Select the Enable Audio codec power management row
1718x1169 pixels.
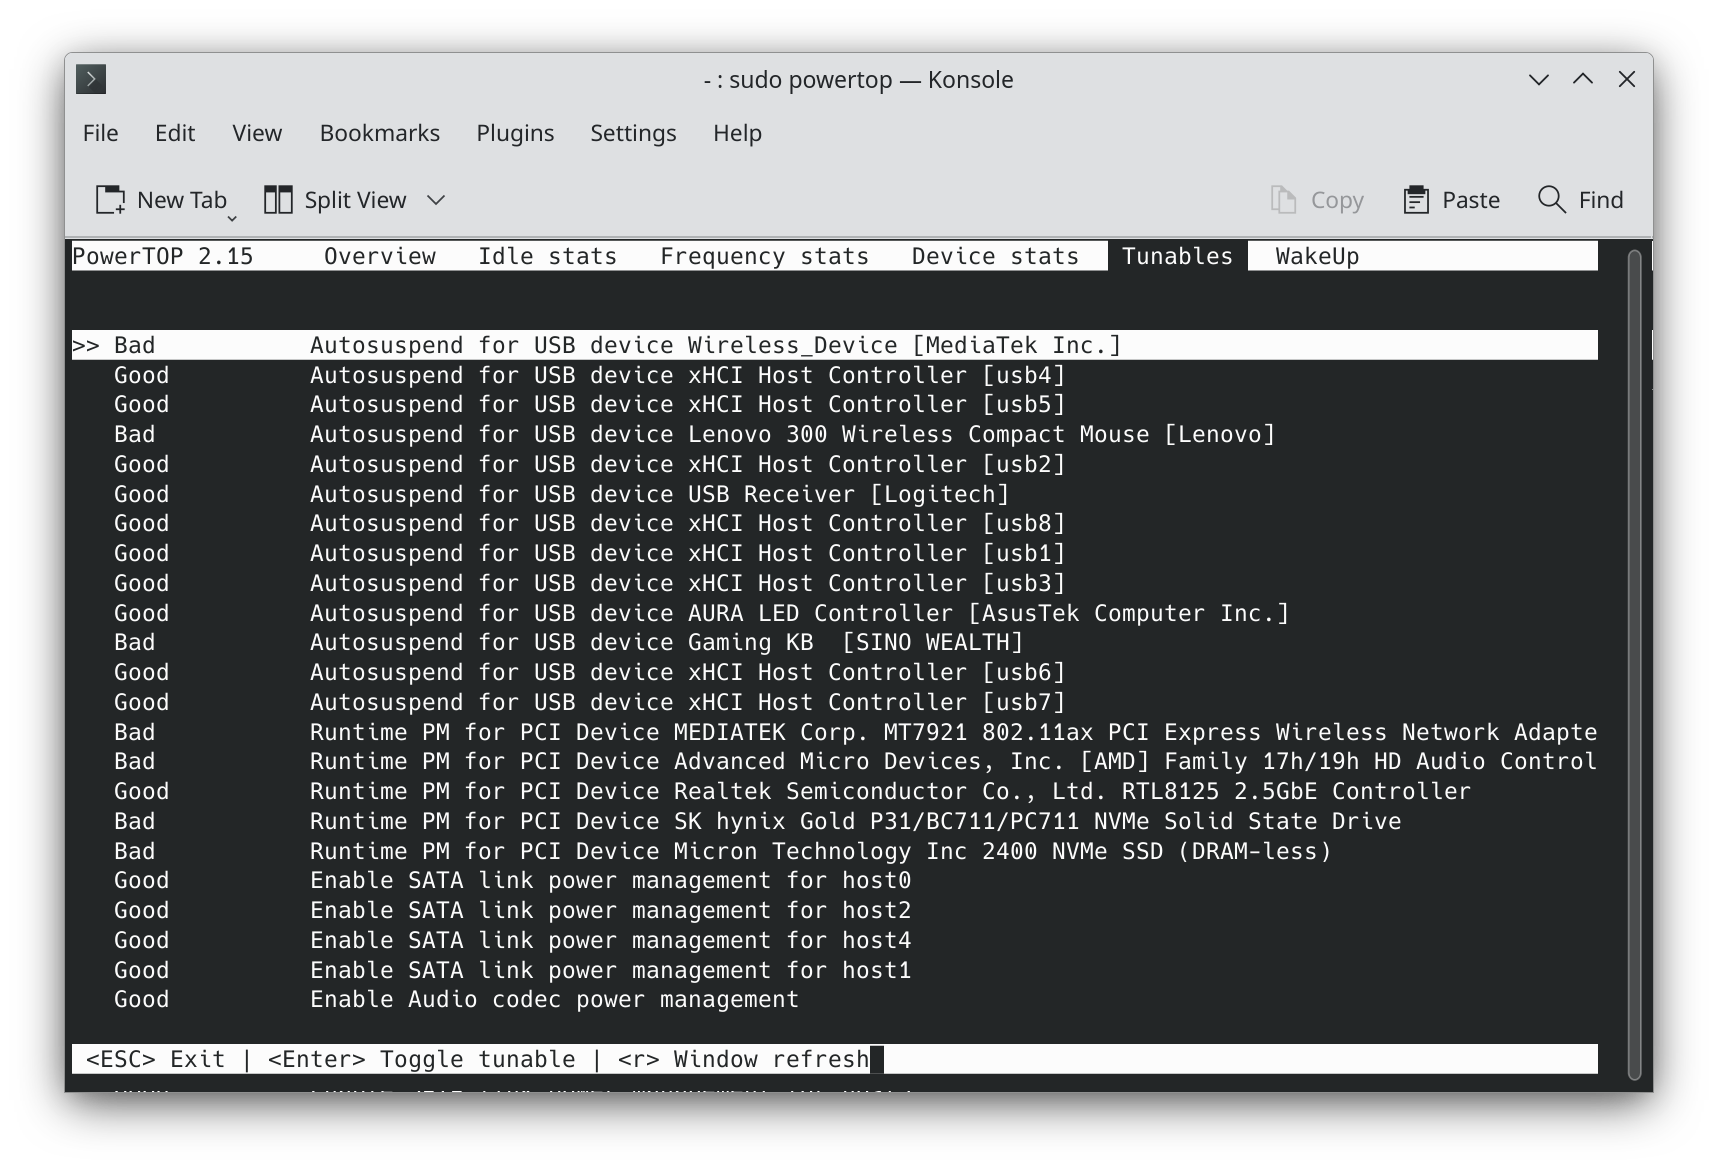(x=554, y=999)
